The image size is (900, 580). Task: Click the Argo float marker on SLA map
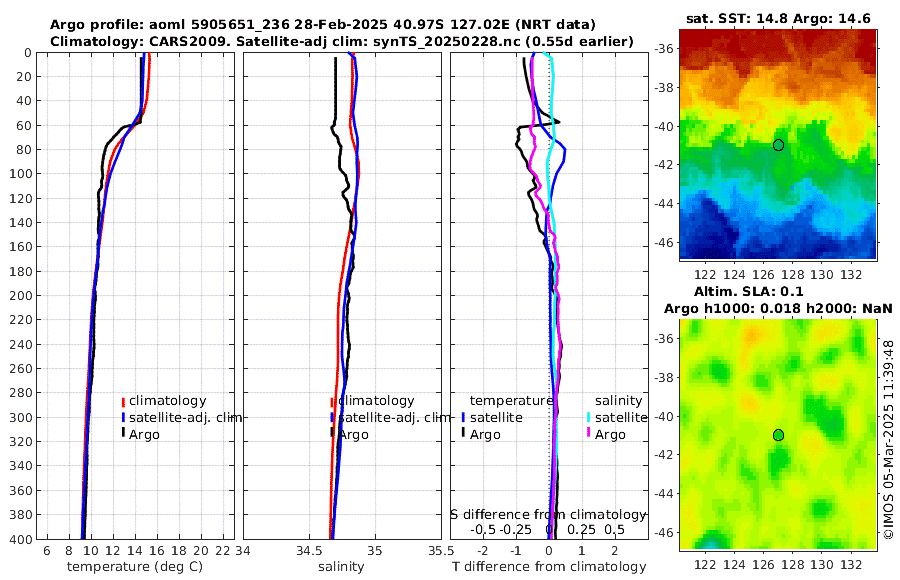click(778, 435)
